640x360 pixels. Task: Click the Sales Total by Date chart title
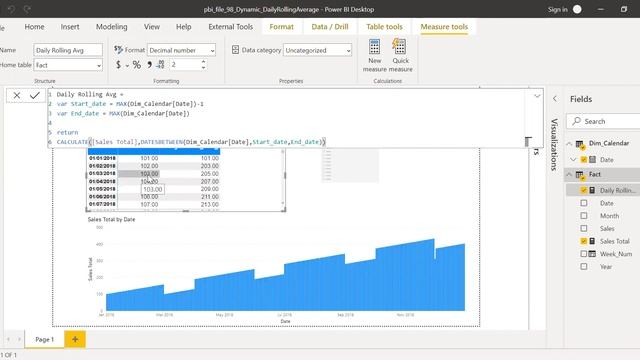pyautogui.click(x=111, y=219)
